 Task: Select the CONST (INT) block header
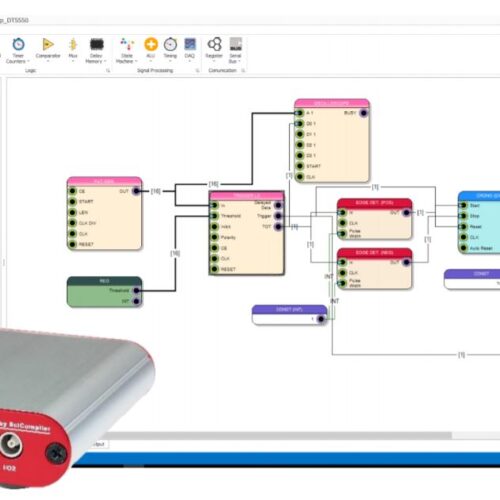pos(289,309)
